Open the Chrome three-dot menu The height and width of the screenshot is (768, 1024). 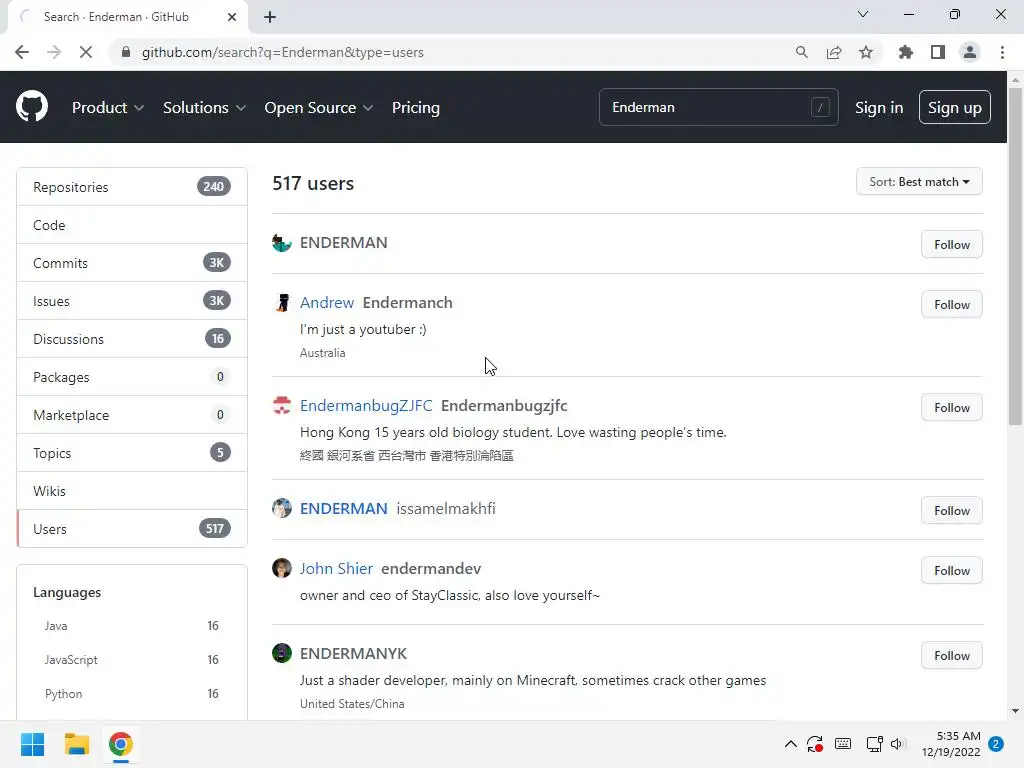[1002, 52]
